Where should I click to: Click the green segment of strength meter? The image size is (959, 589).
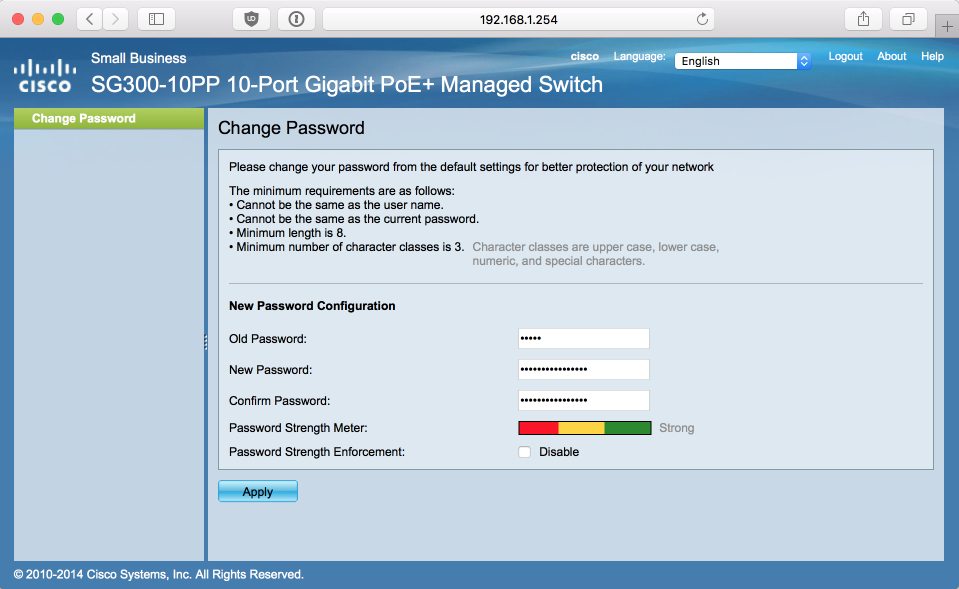[628, 428]
